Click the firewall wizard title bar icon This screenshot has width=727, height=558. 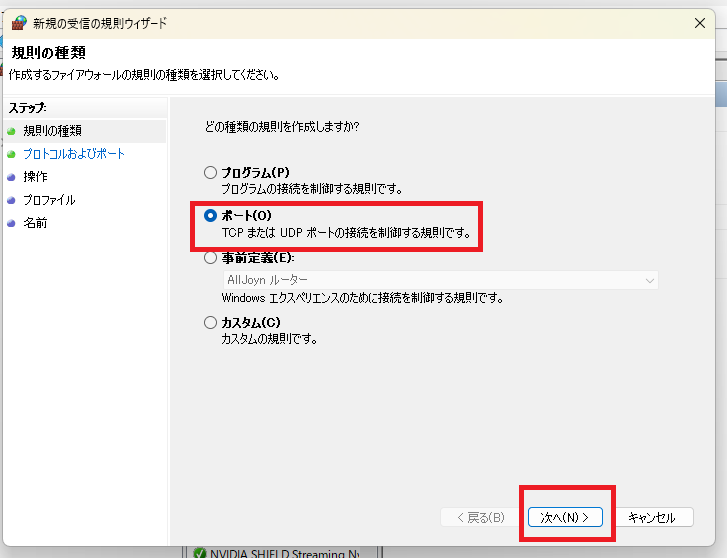(19, 23)
